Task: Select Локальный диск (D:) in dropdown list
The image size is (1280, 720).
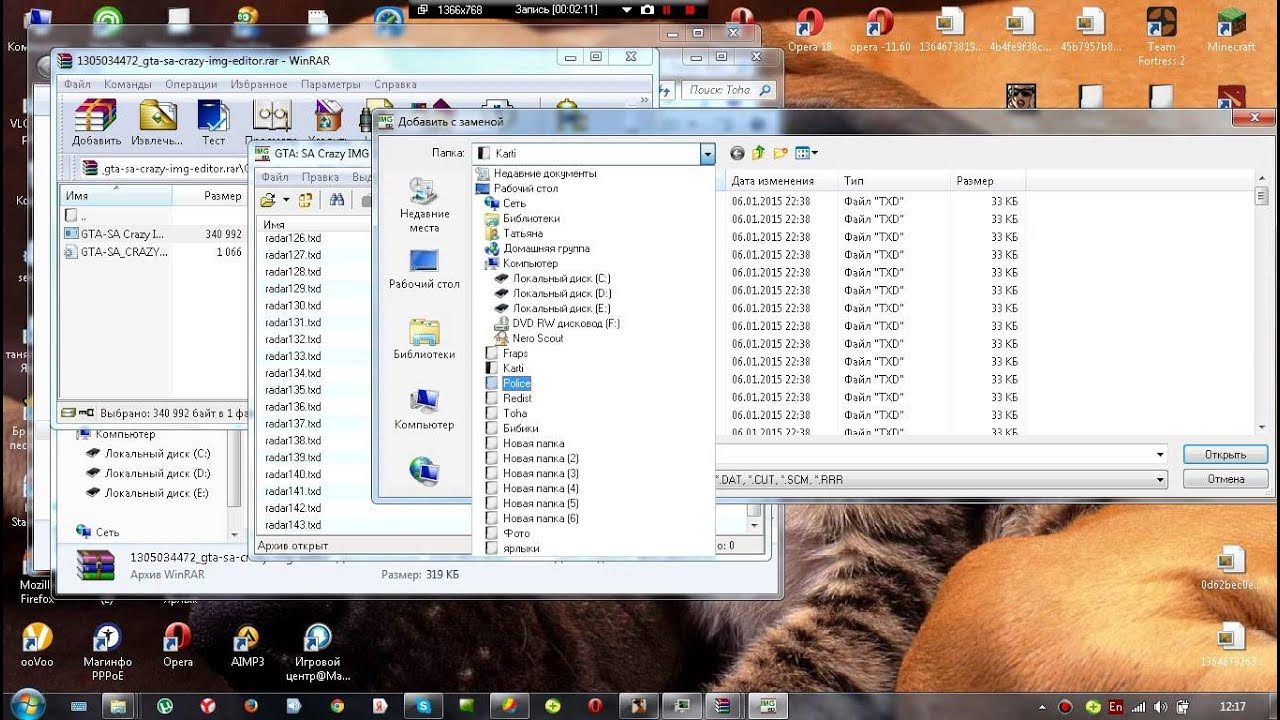Action: point(561,293)
